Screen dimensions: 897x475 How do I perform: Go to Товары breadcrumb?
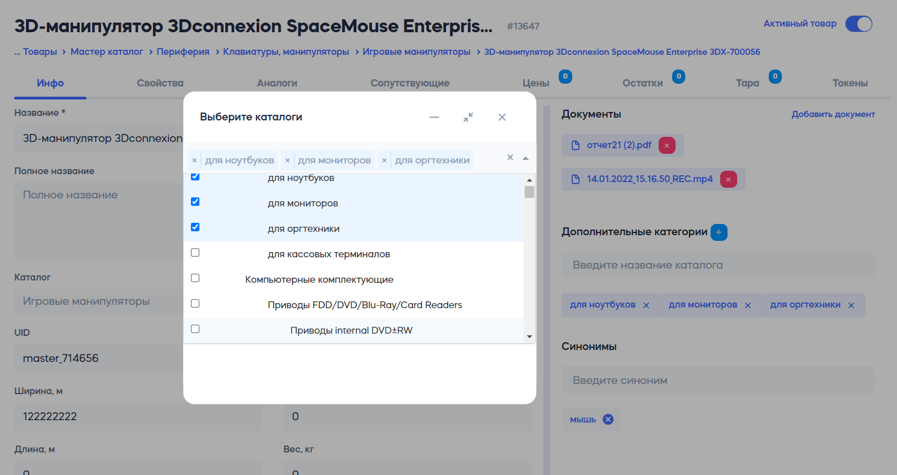click(40, 52)
